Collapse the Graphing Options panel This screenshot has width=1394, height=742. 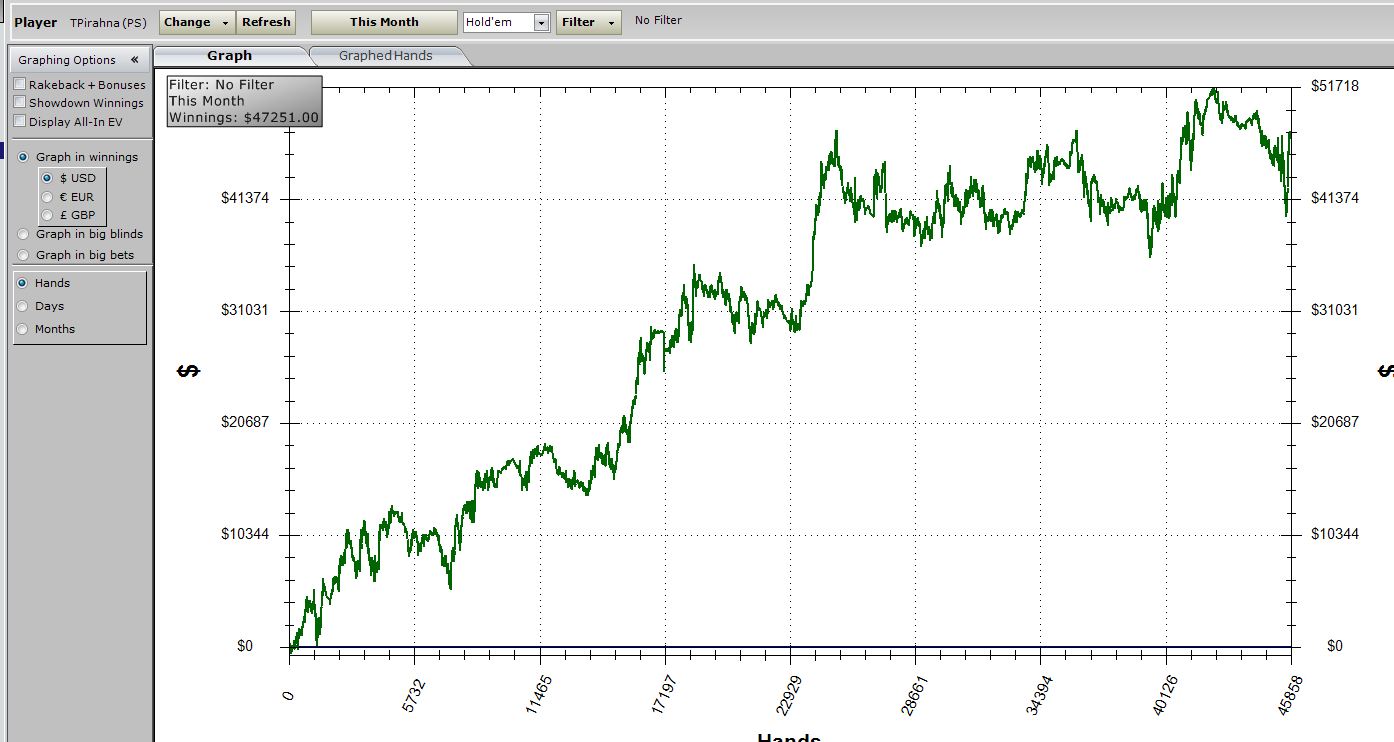[x=136, y=60]
